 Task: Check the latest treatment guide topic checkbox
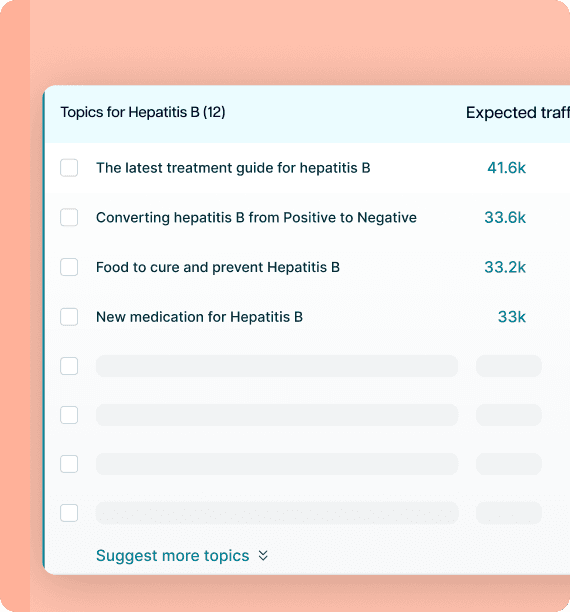(69, 168)
